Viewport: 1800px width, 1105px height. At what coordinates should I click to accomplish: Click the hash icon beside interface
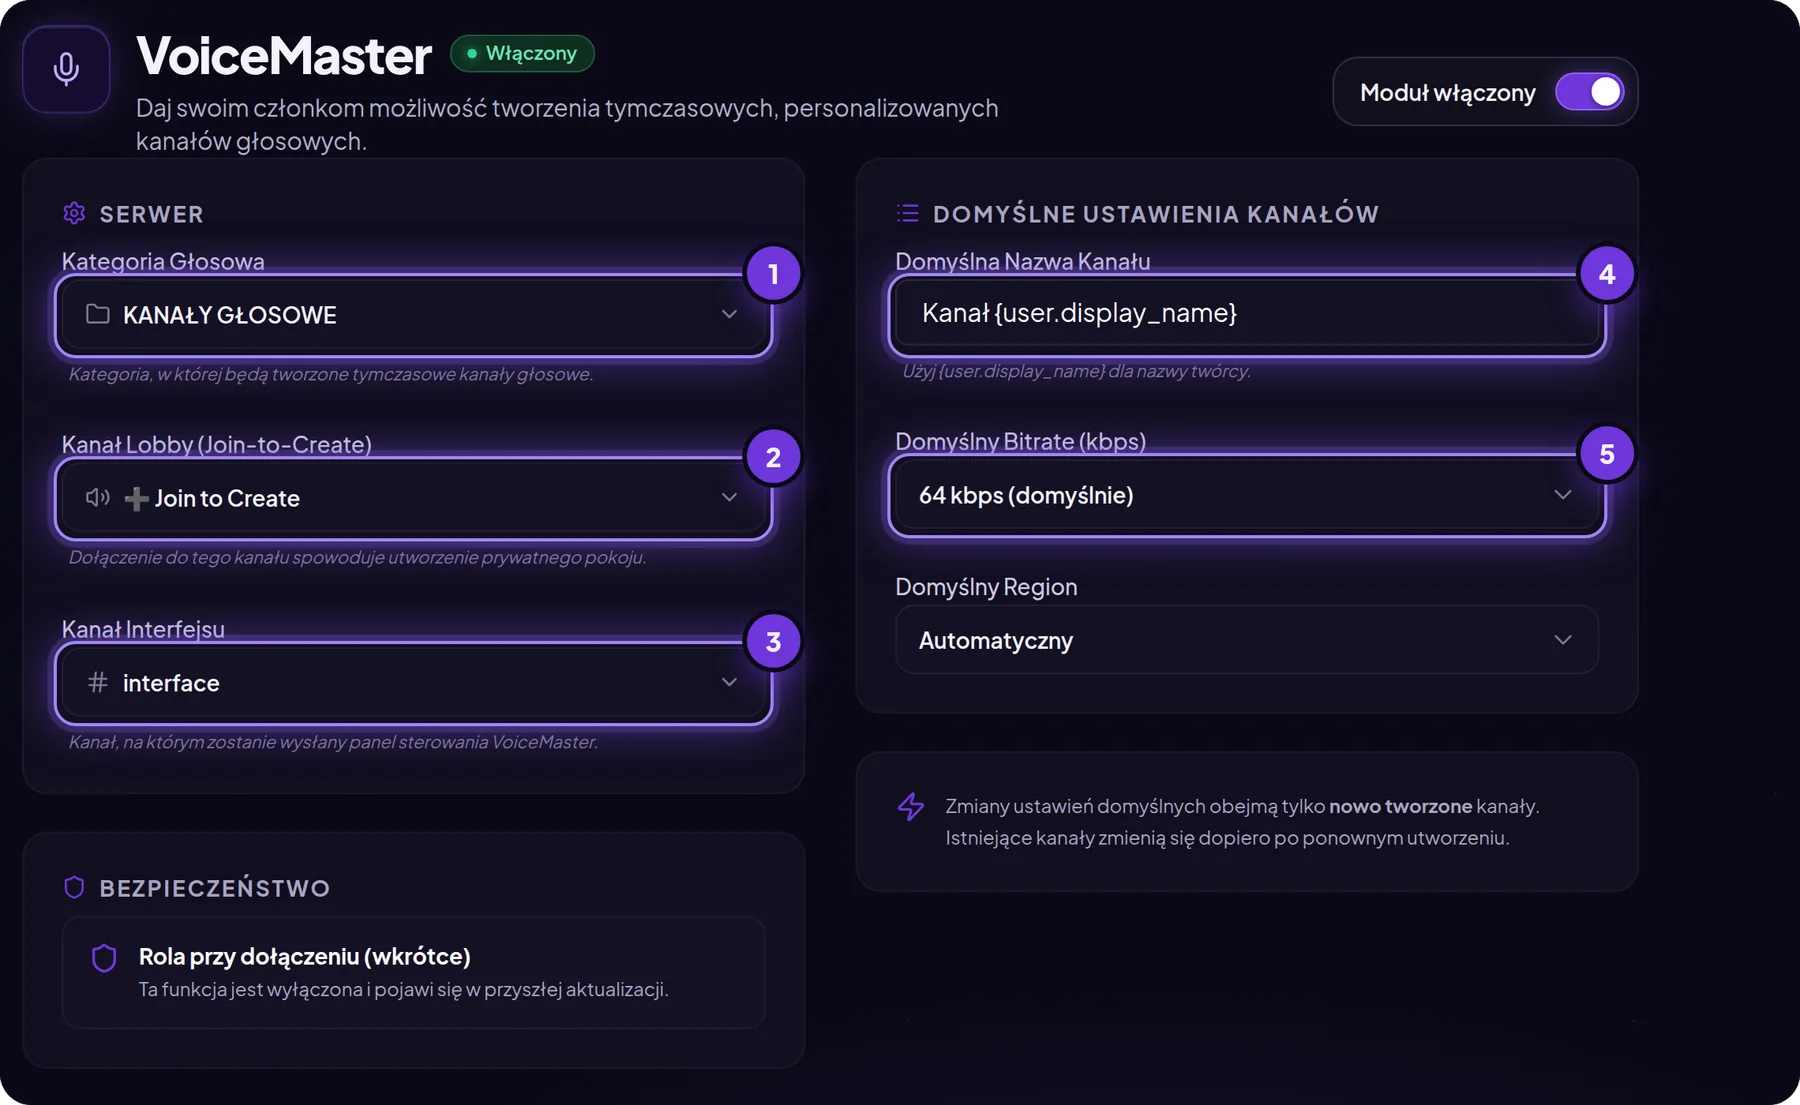click(x=98, y=682)
